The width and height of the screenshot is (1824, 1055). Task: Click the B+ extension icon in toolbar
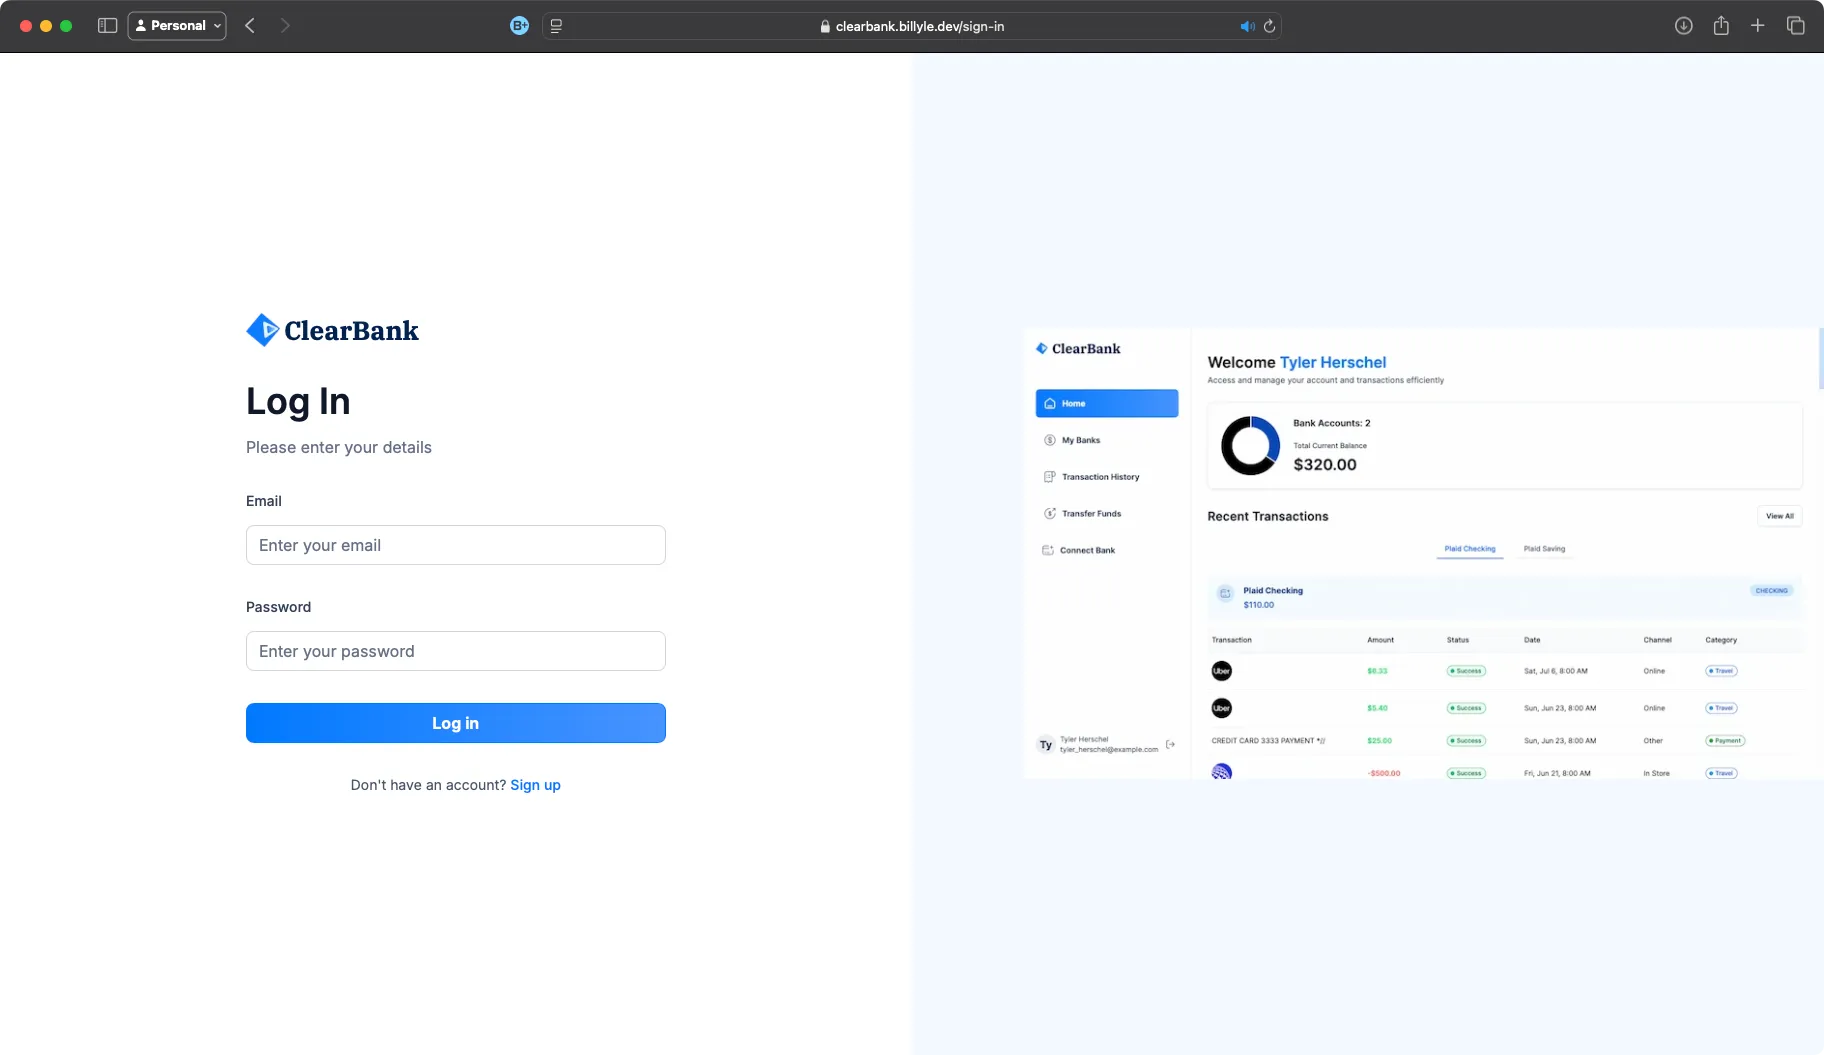pos(519,26)
